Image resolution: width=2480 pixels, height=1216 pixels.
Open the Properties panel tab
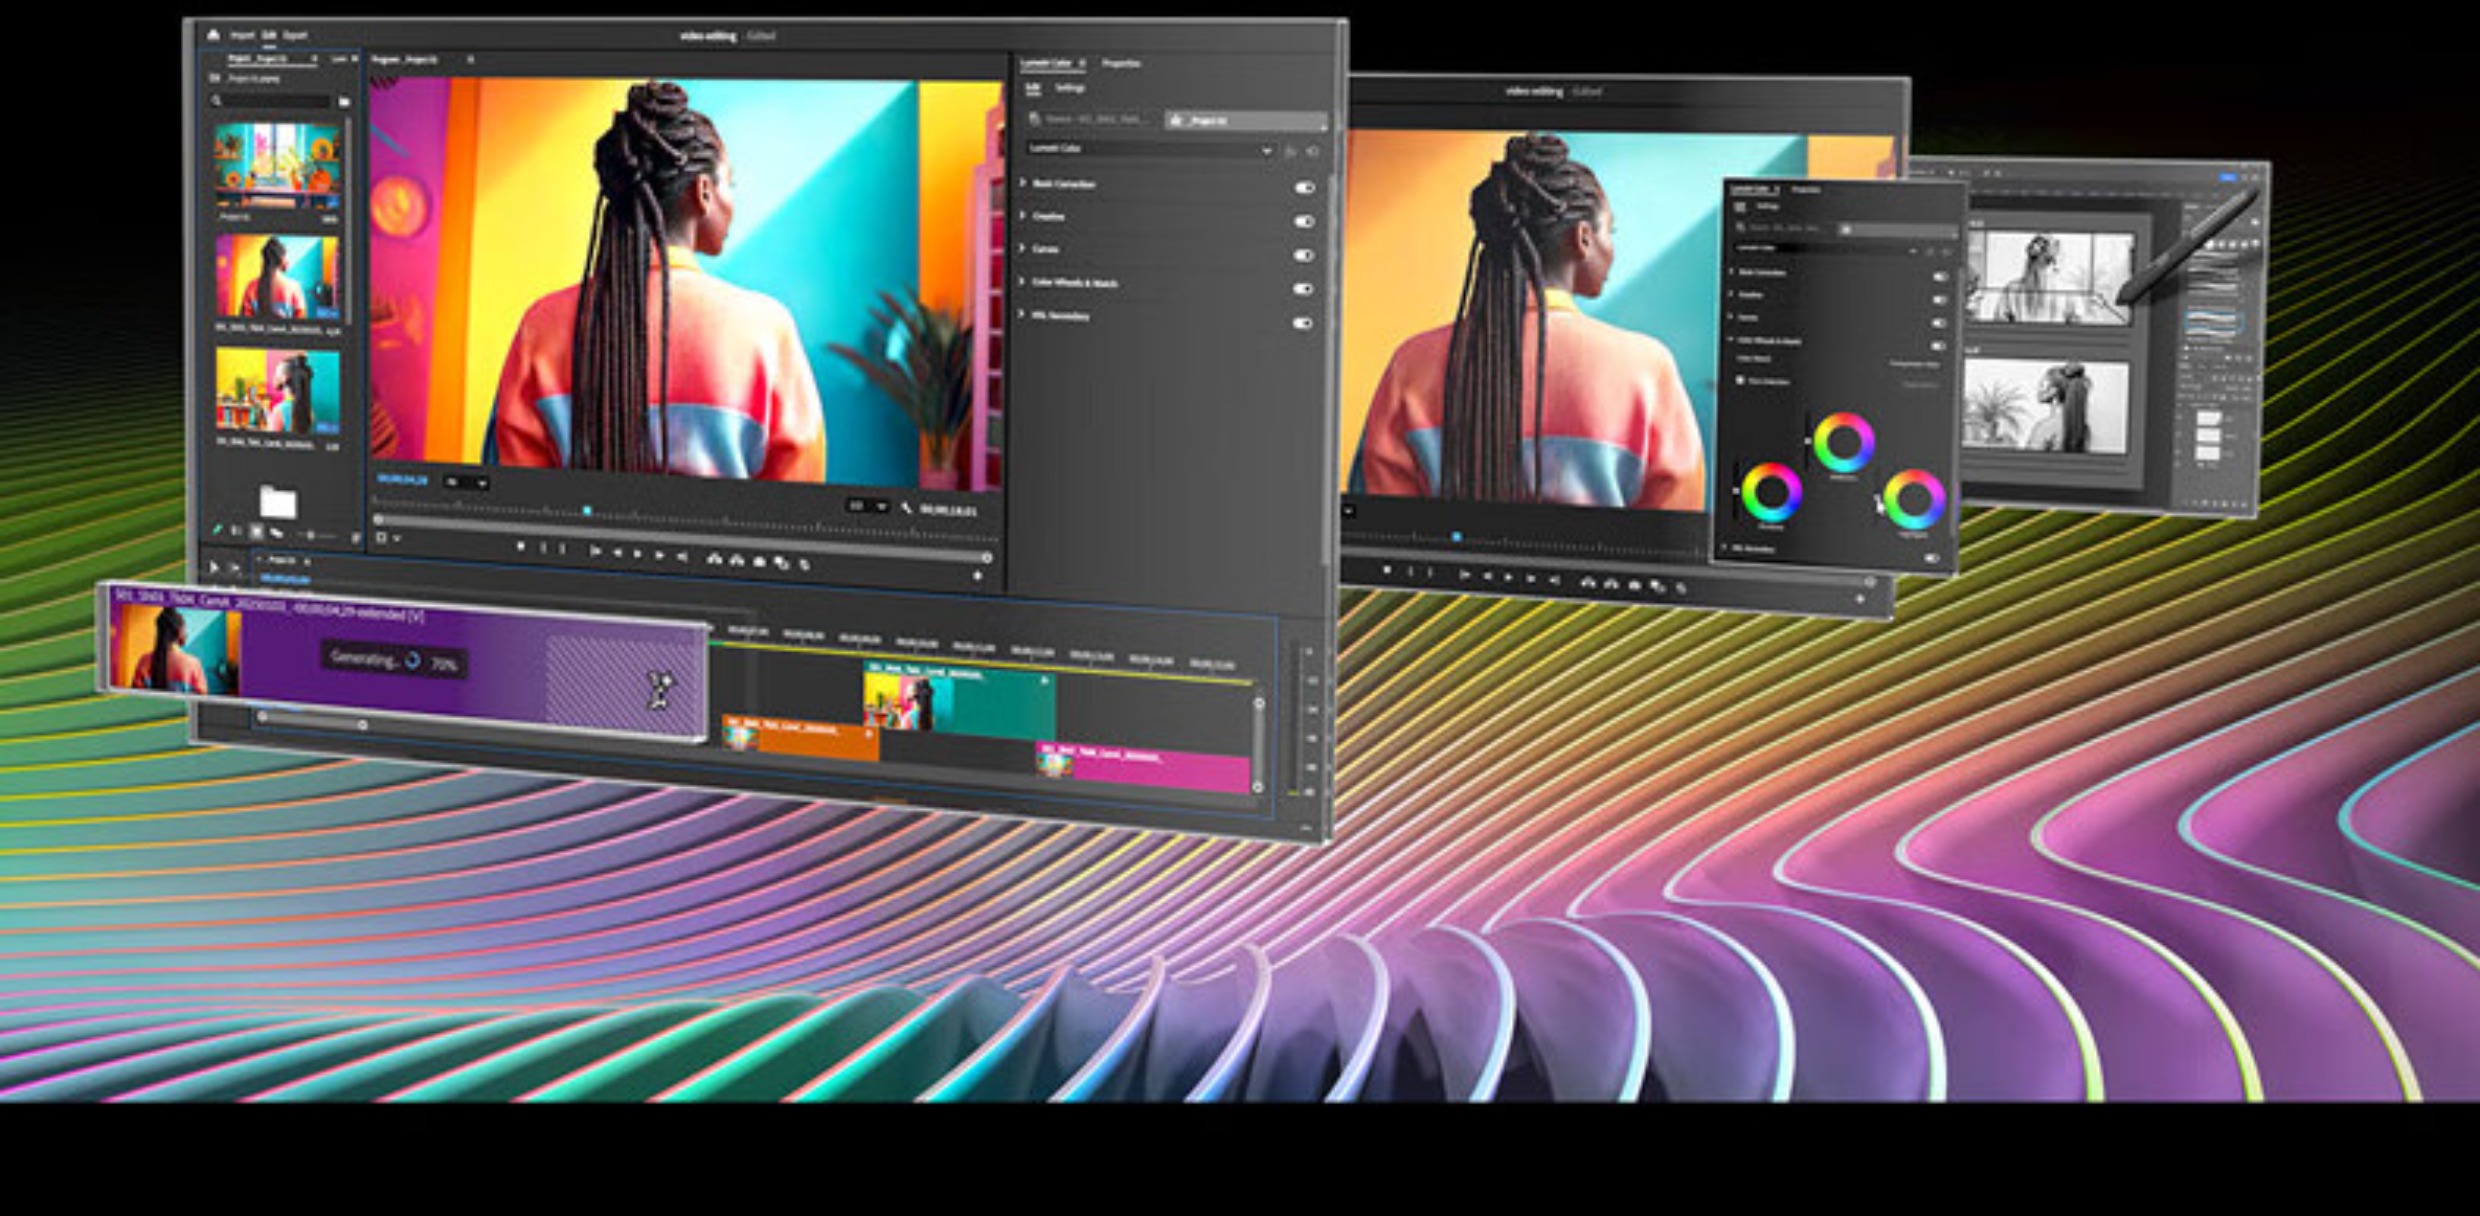click(x=1121, y=63)
